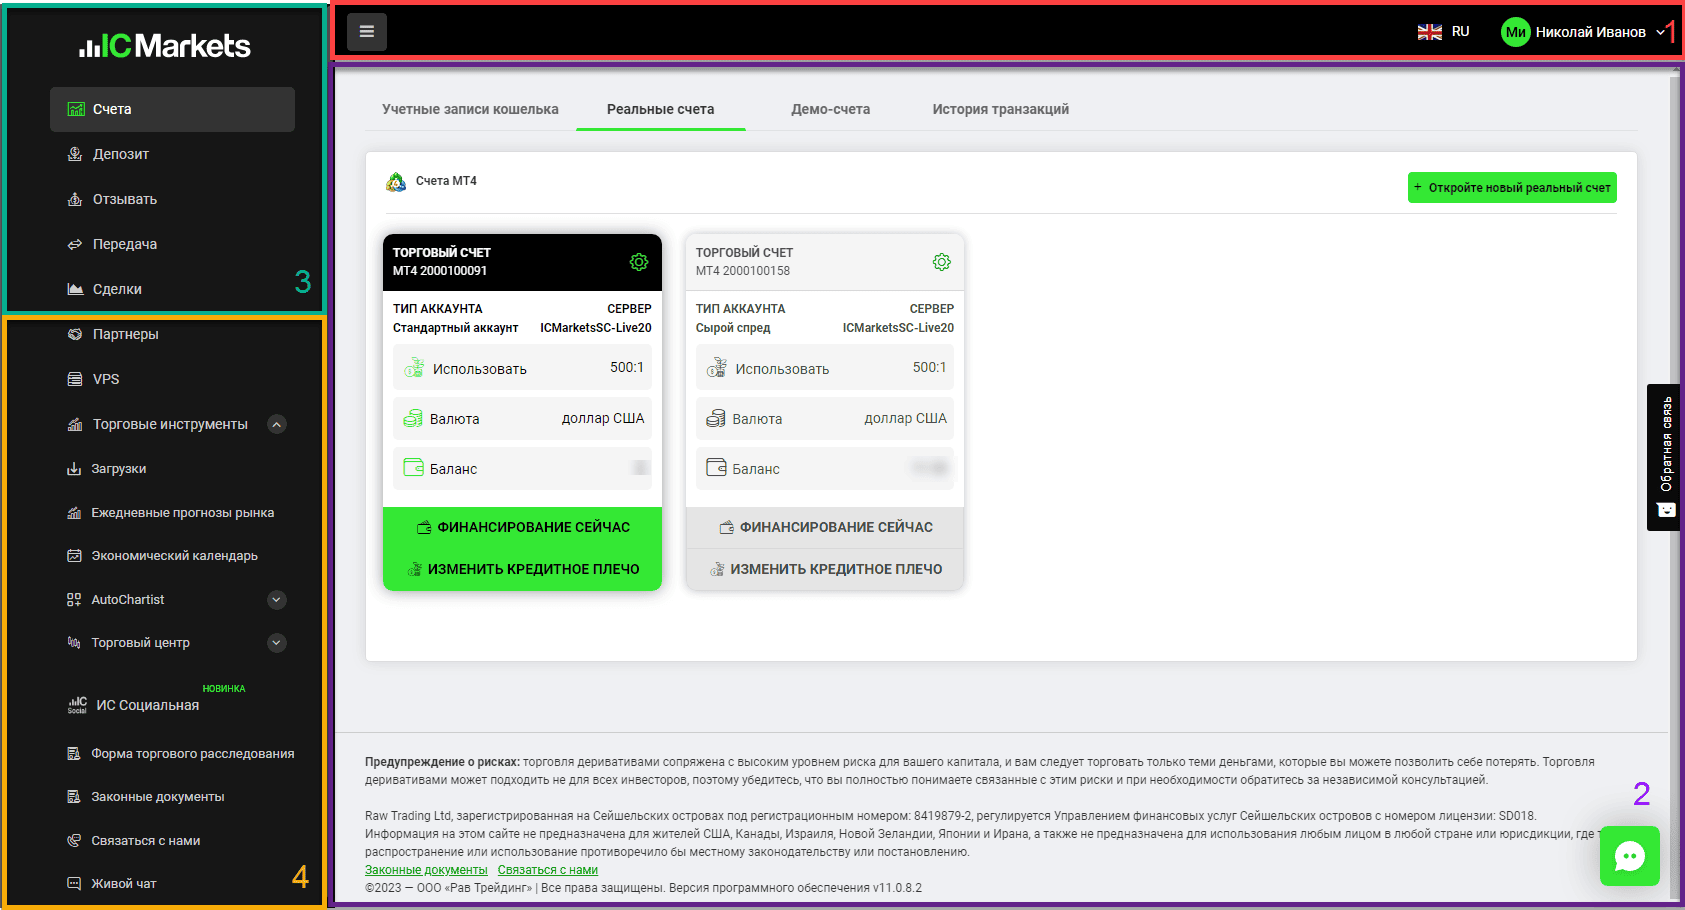This screenshot has width=1685, height=910.
Task: Click the IC Markets logo
Action: [165, 45]
